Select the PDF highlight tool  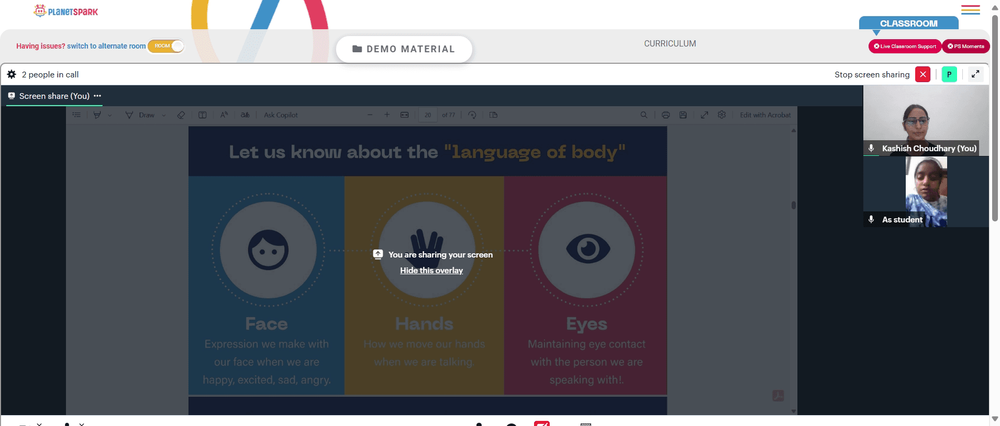point(97,115)
